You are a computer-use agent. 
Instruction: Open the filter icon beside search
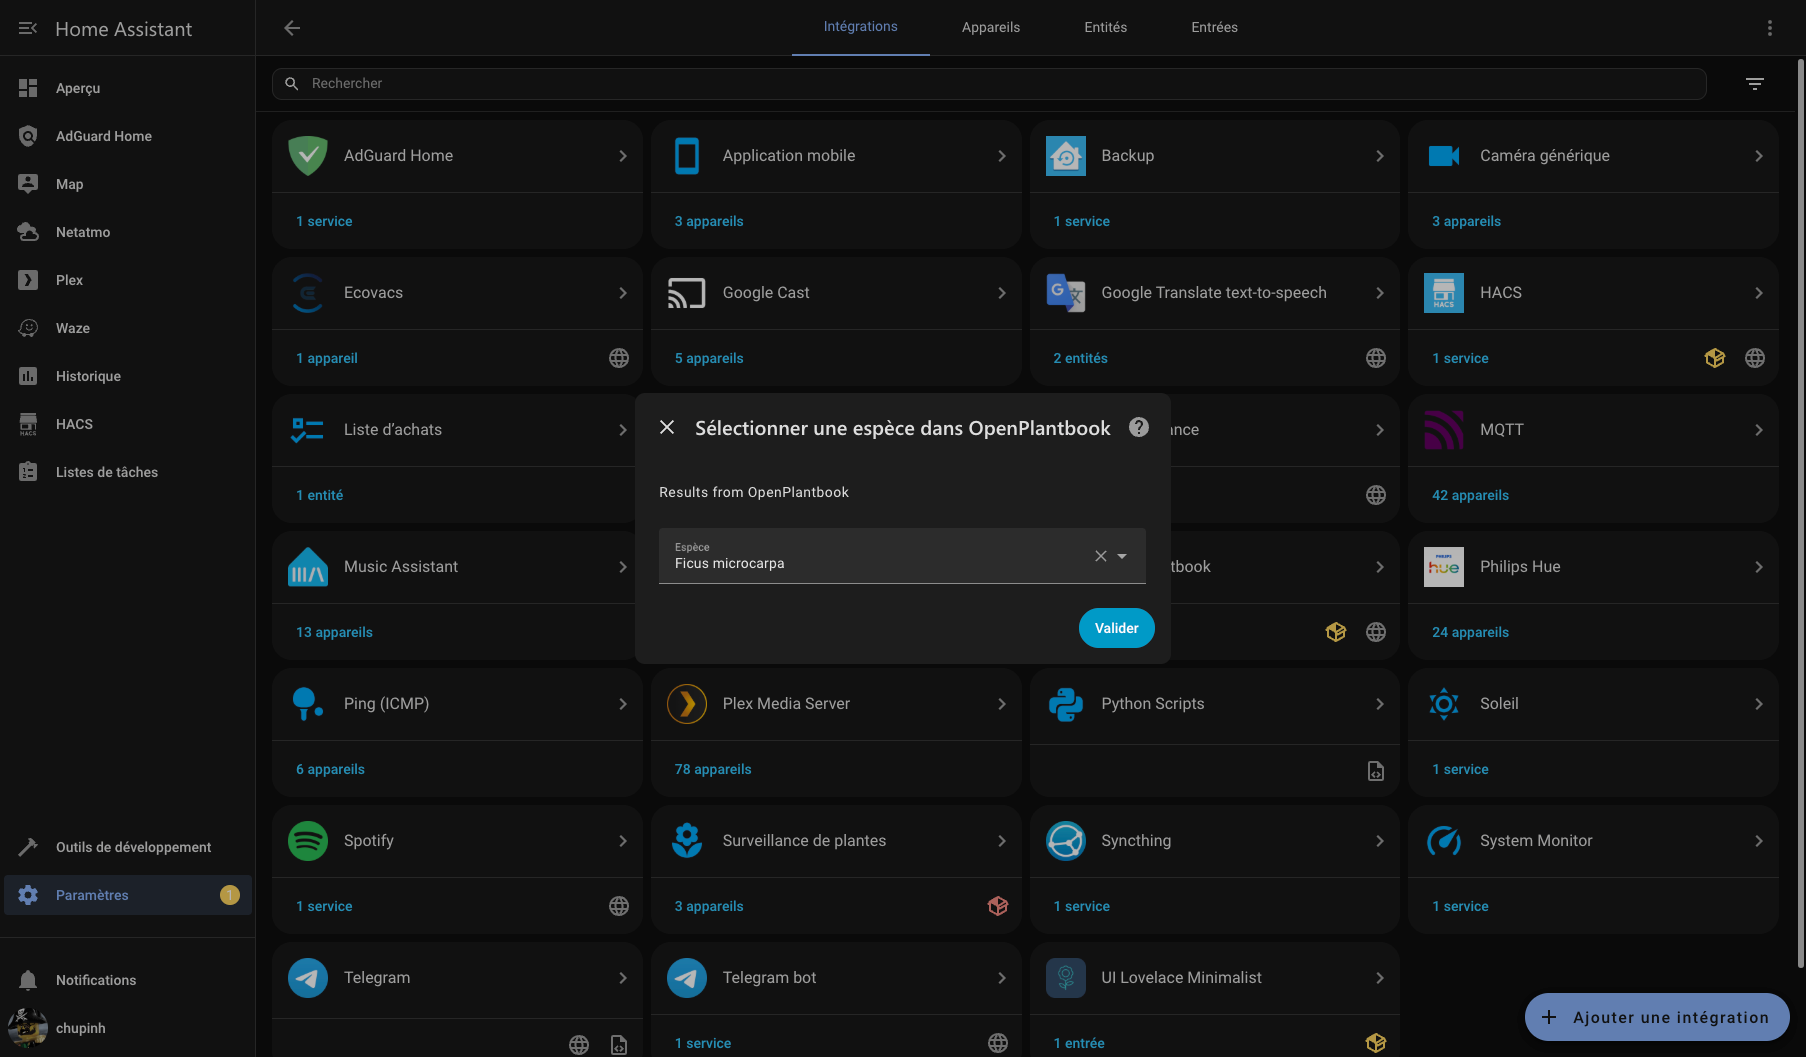point(1754,84)
